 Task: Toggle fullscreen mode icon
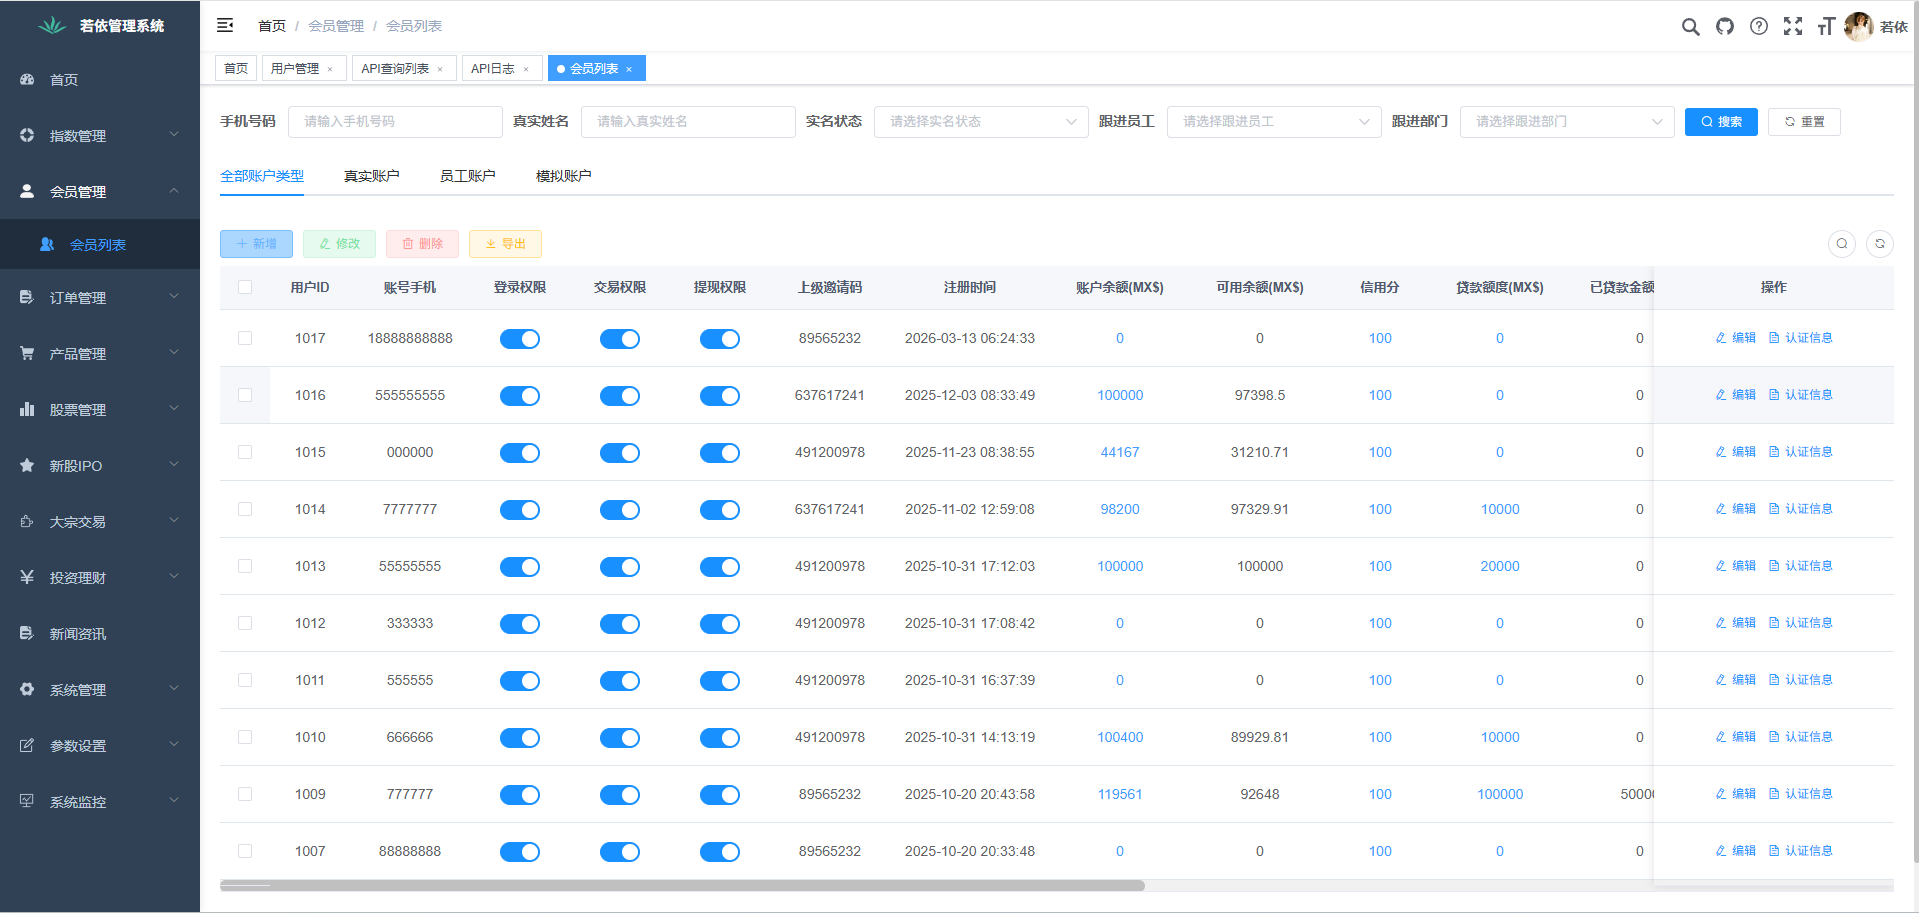(x=1793, y=27)
